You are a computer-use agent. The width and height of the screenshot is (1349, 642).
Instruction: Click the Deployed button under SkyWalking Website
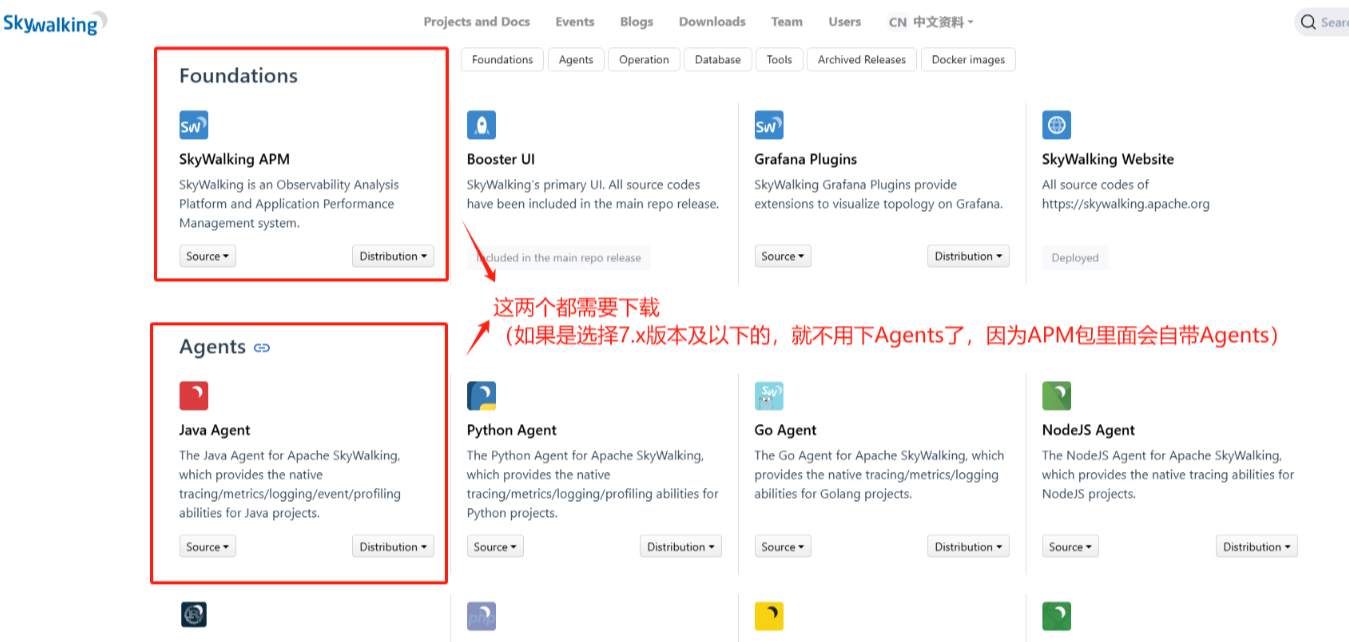(x=1075, y=258)
